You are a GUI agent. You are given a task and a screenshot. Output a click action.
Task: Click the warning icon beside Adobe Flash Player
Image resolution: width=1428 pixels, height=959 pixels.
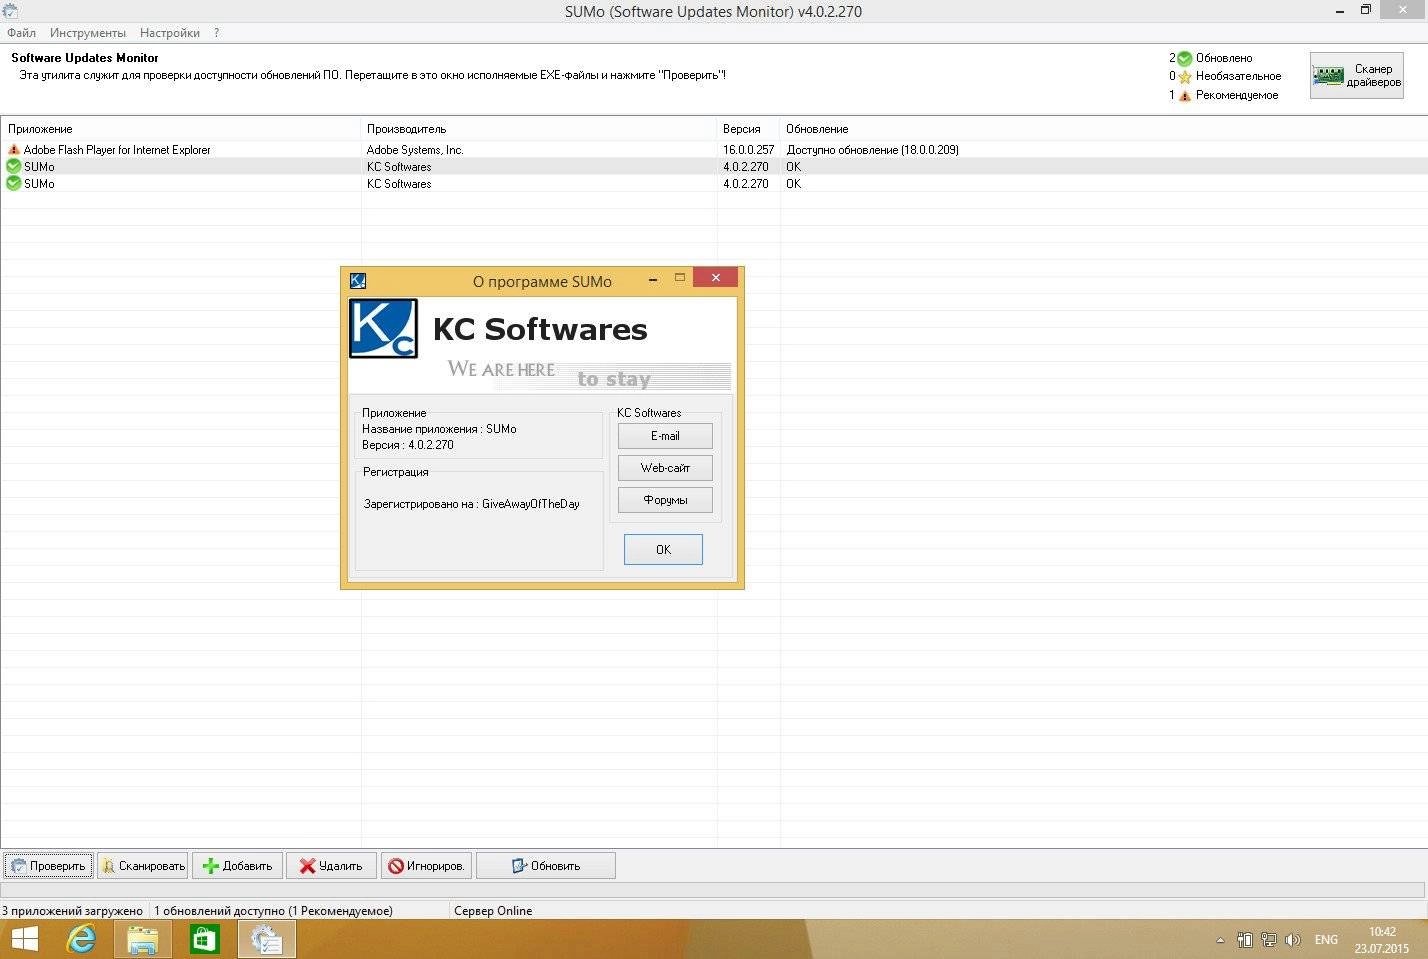tap(14, 150)
